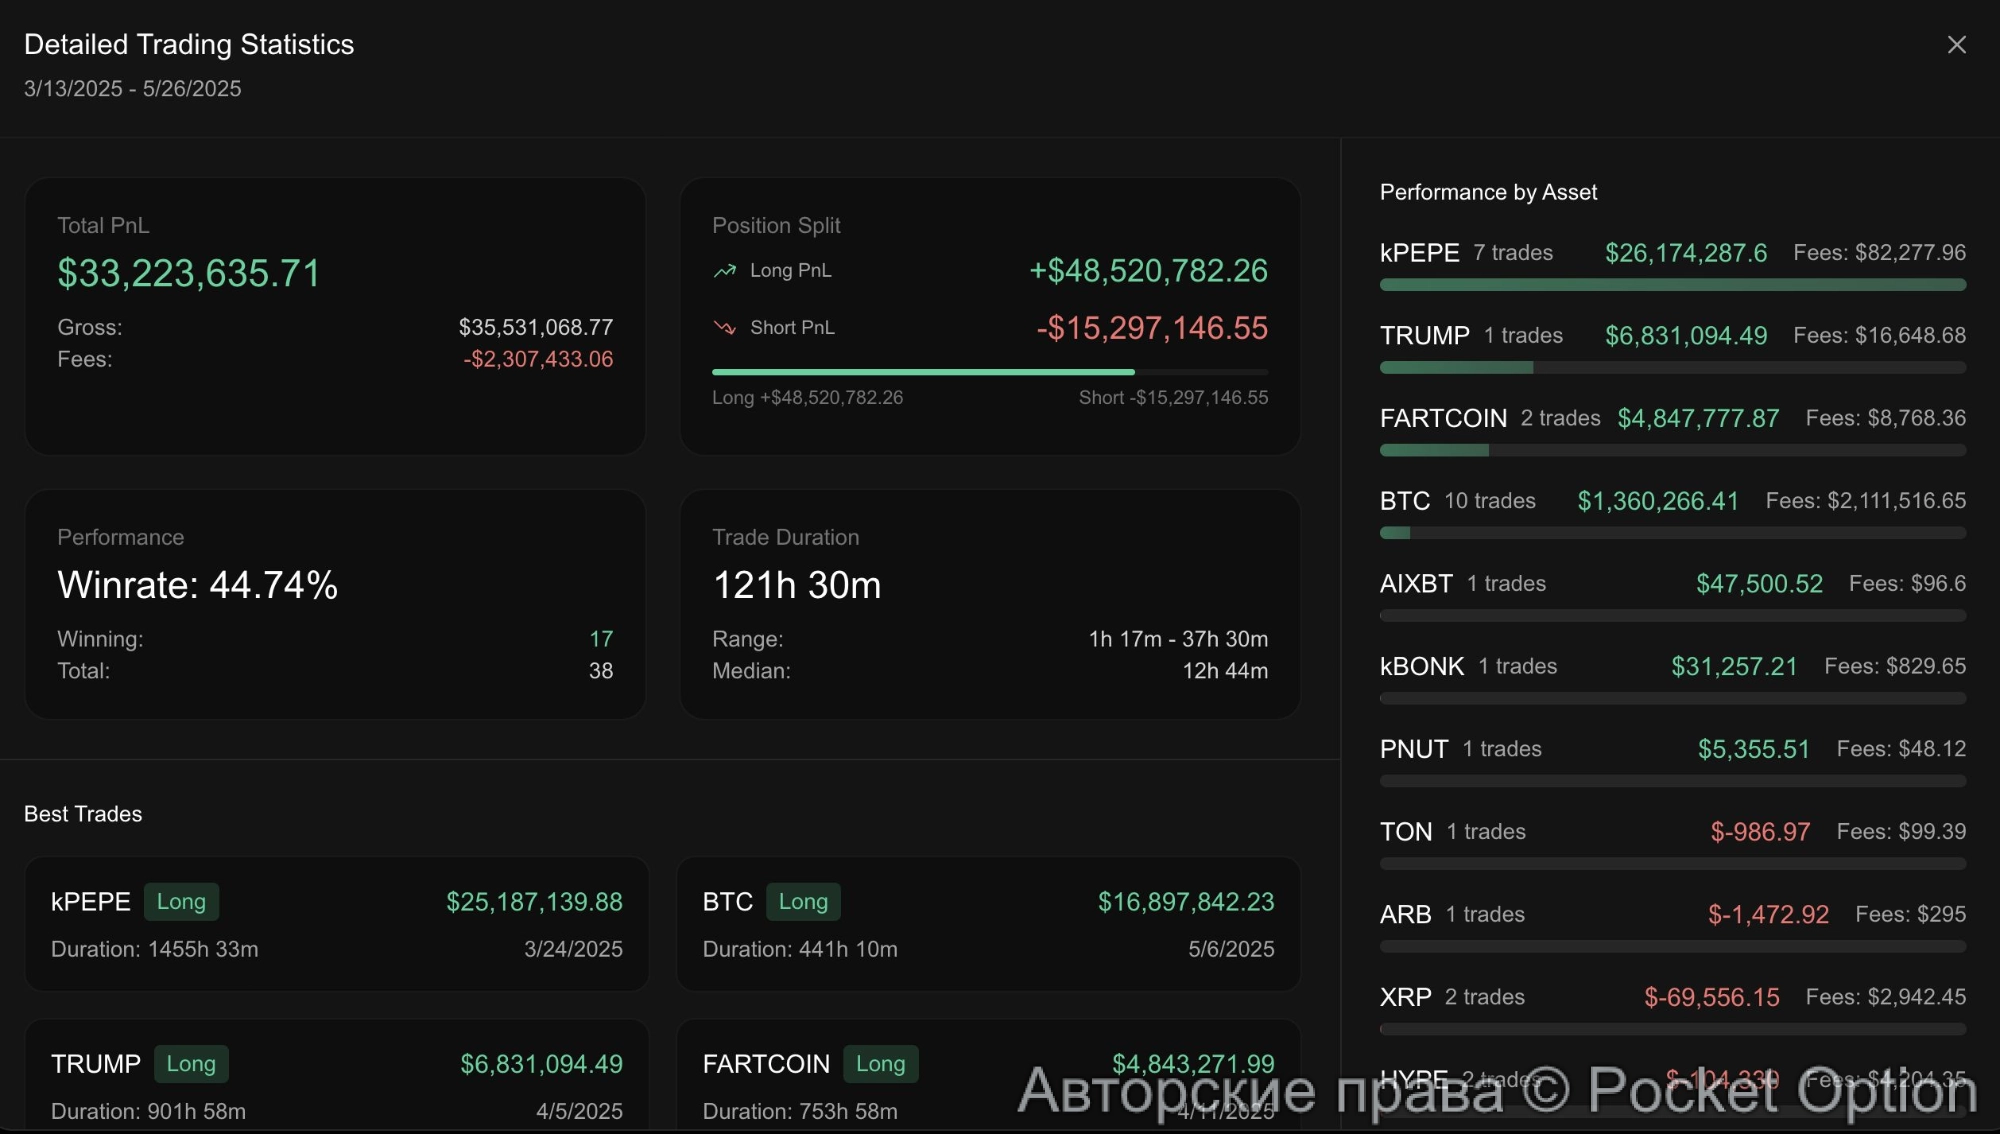Close the Detailed Trading Statistics dialog
The width and height of the screenshot is (2000, 1134).
coord(1957,44)
